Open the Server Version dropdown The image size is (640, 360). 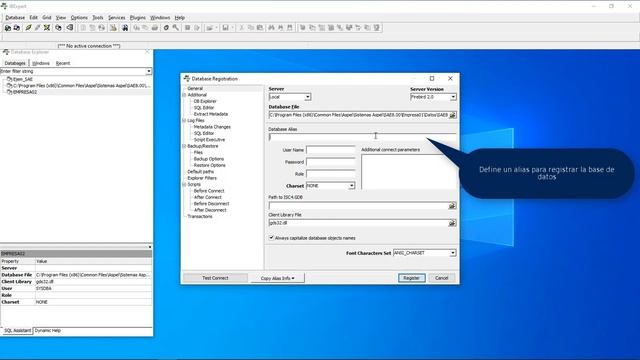(x=453, y=97)
